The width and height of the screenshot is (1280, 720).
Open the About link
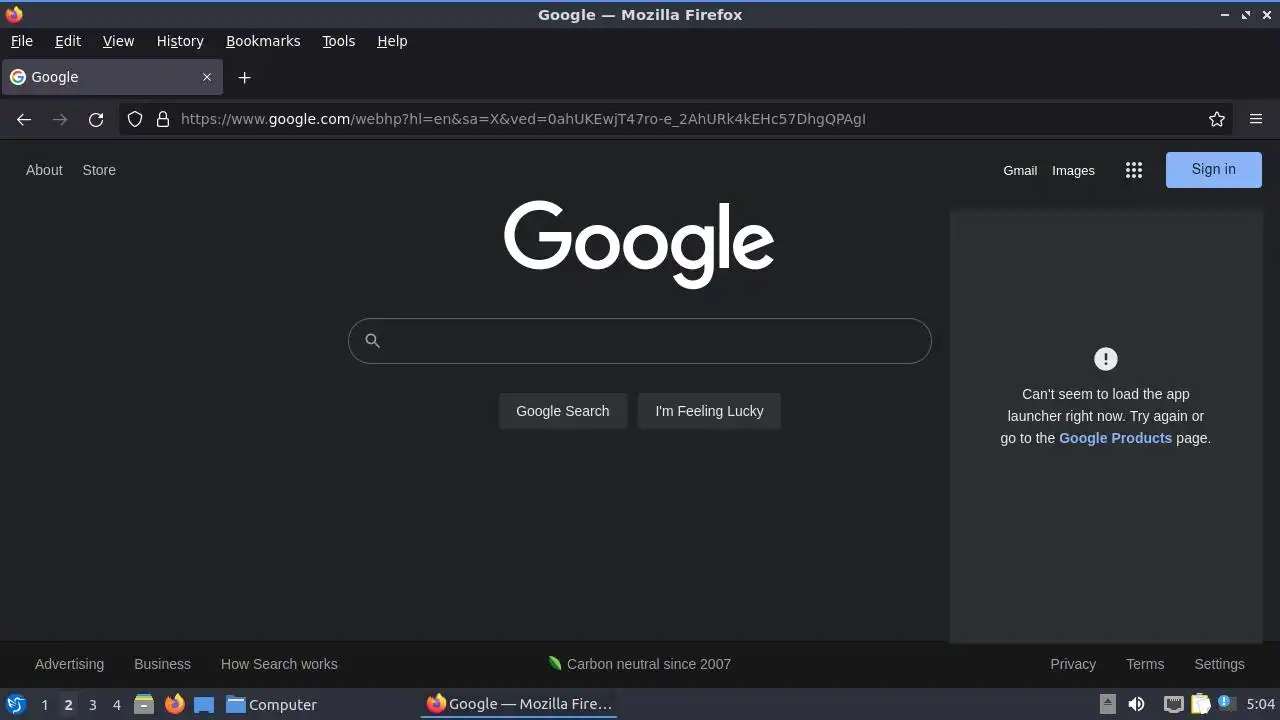[x=44, y=170]
